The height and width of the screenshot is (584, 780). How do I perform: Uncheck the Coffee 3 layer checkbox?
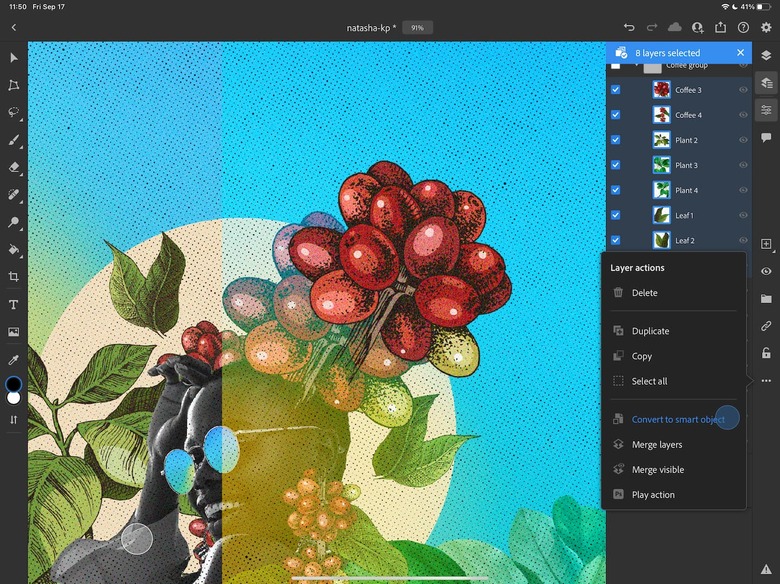pyautogui.click(x=615, y=90)
